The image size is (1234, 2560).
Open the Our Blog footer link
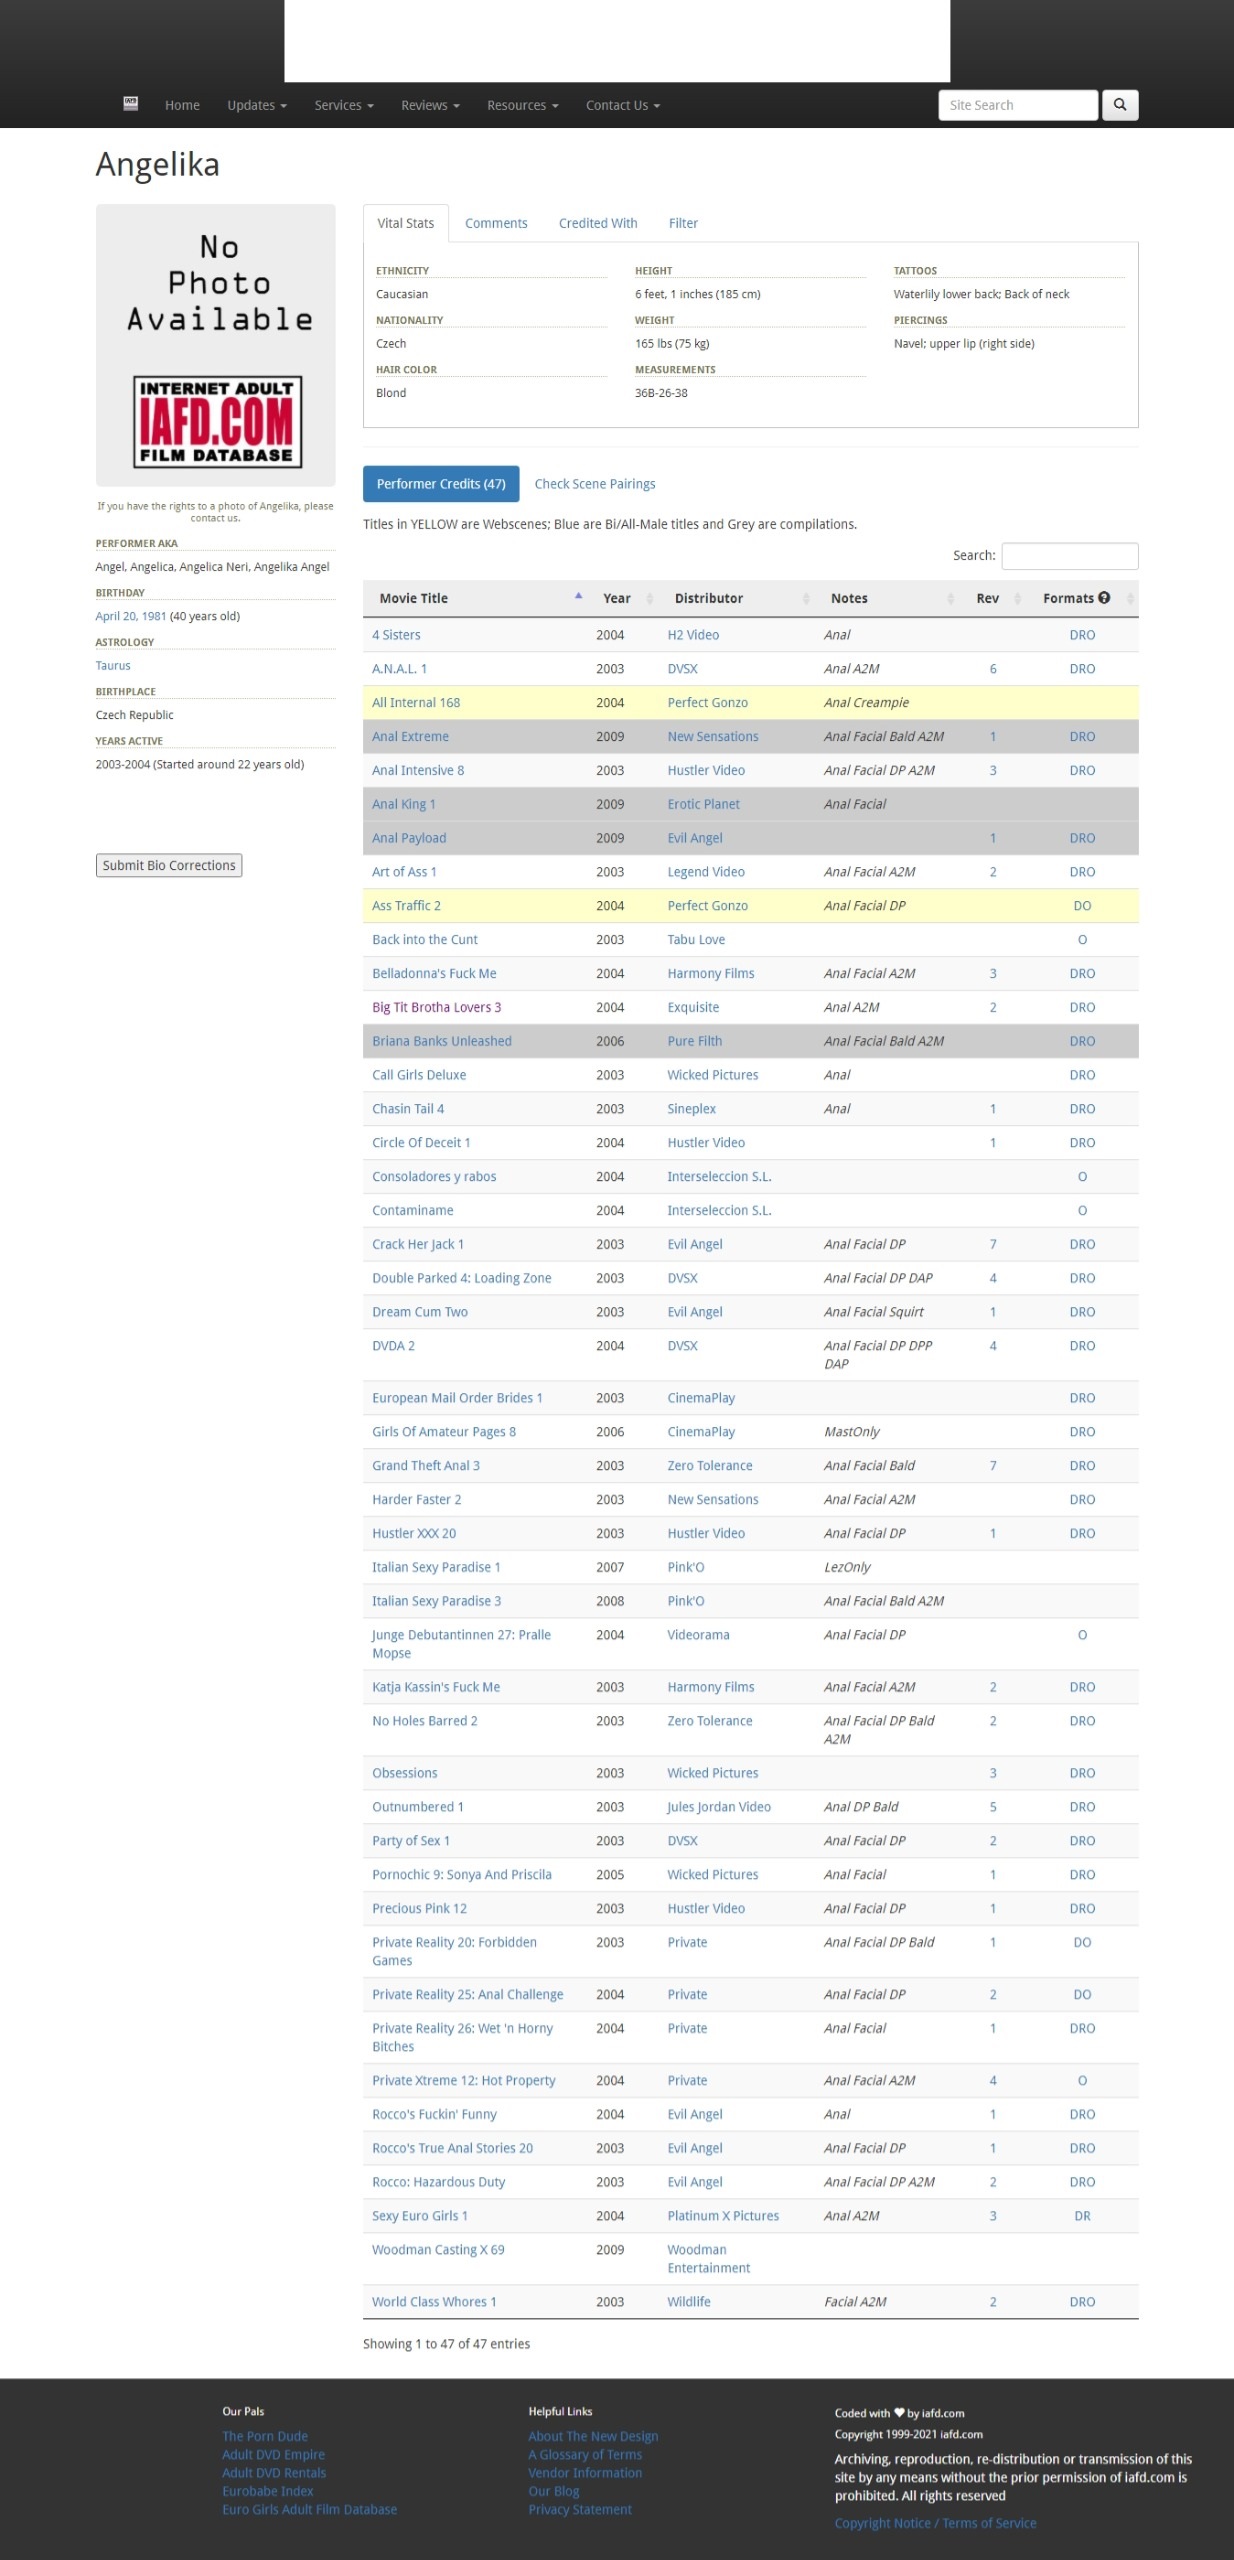pos(554,2491)
